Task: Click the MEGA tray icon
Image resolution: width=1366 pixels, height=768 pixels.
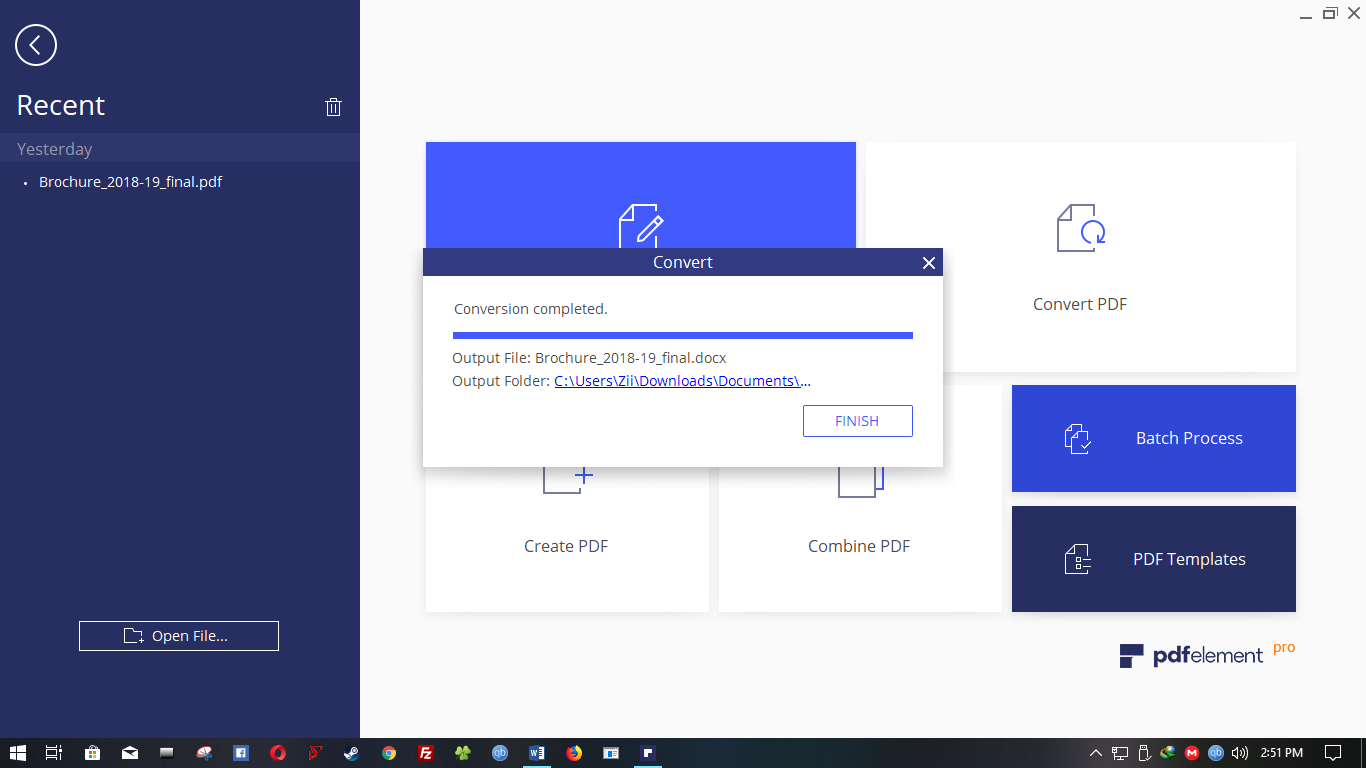Action: 1192,753
